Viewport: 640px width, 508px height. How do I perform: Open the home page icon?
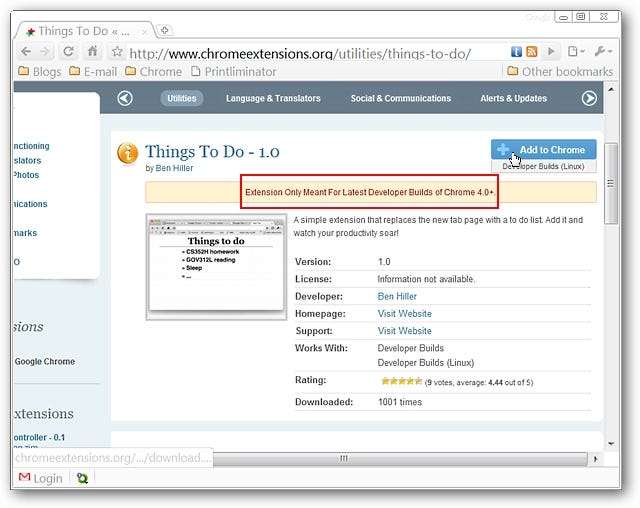pos(93,51)
